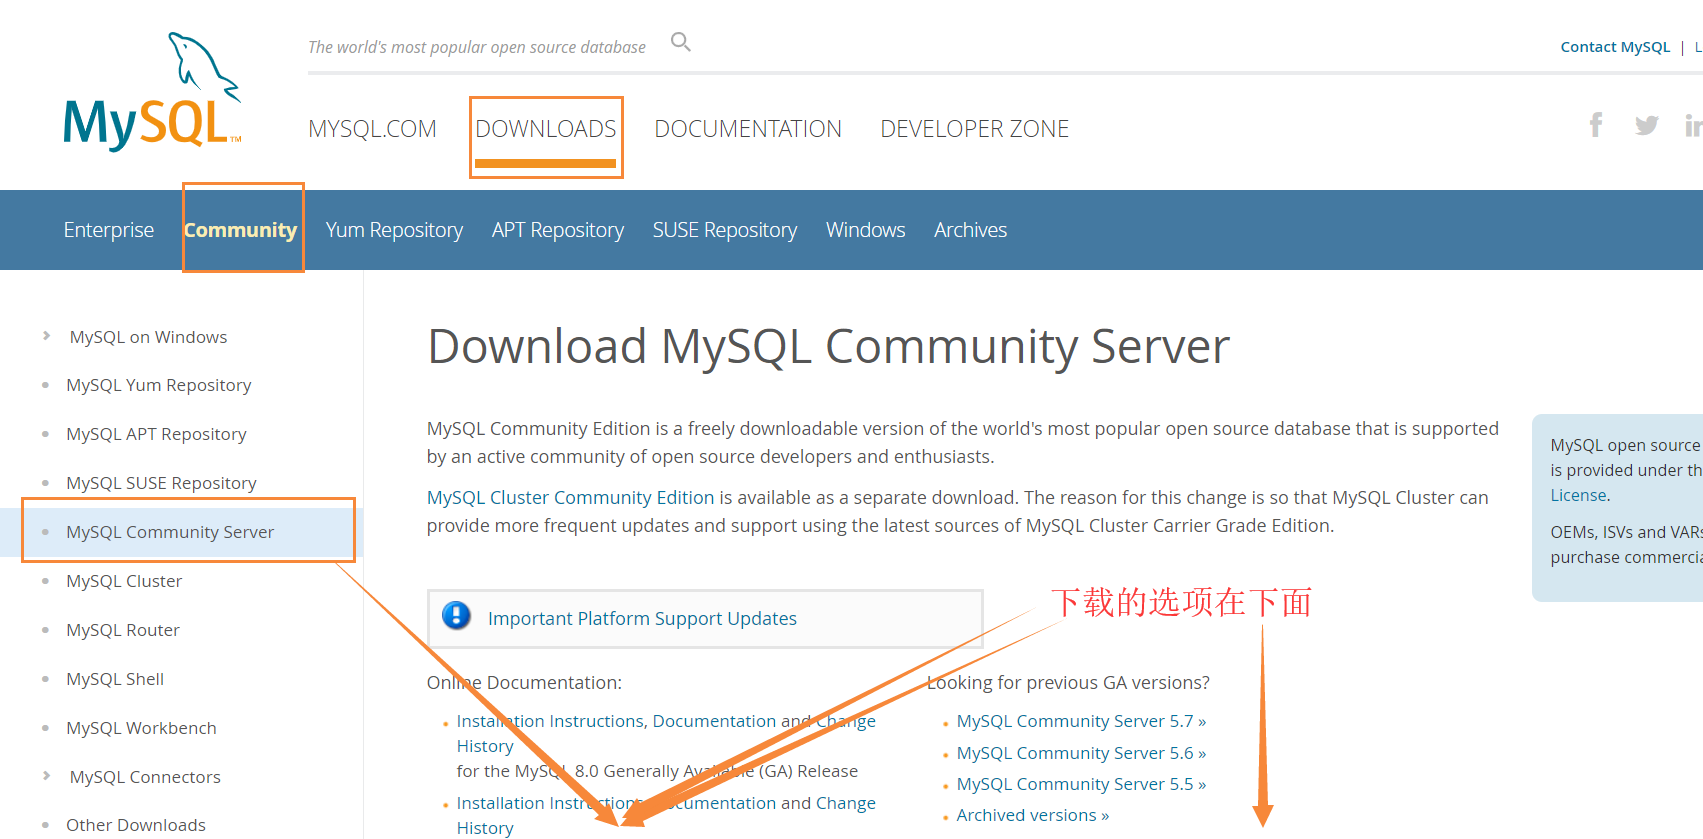Open MySQL Connectors sidebar link

145,777
